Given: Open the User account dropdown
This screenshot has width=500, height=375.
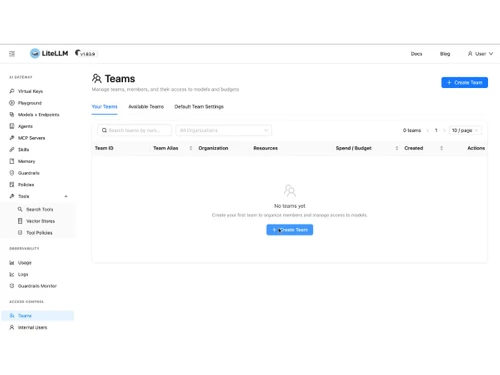Looking at the screenshot, I should point(480,54).
